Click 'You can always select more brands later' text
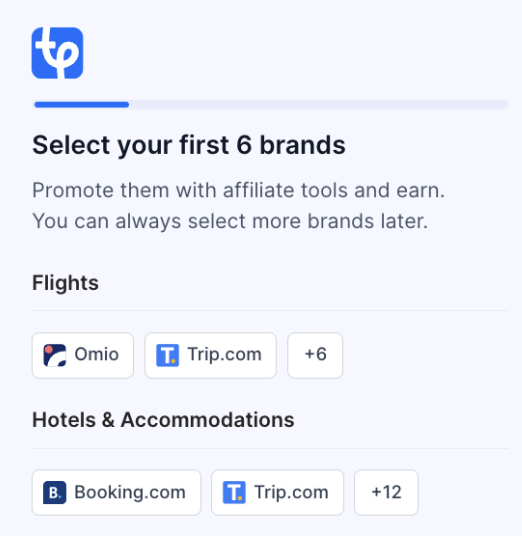 click(230, 221)
